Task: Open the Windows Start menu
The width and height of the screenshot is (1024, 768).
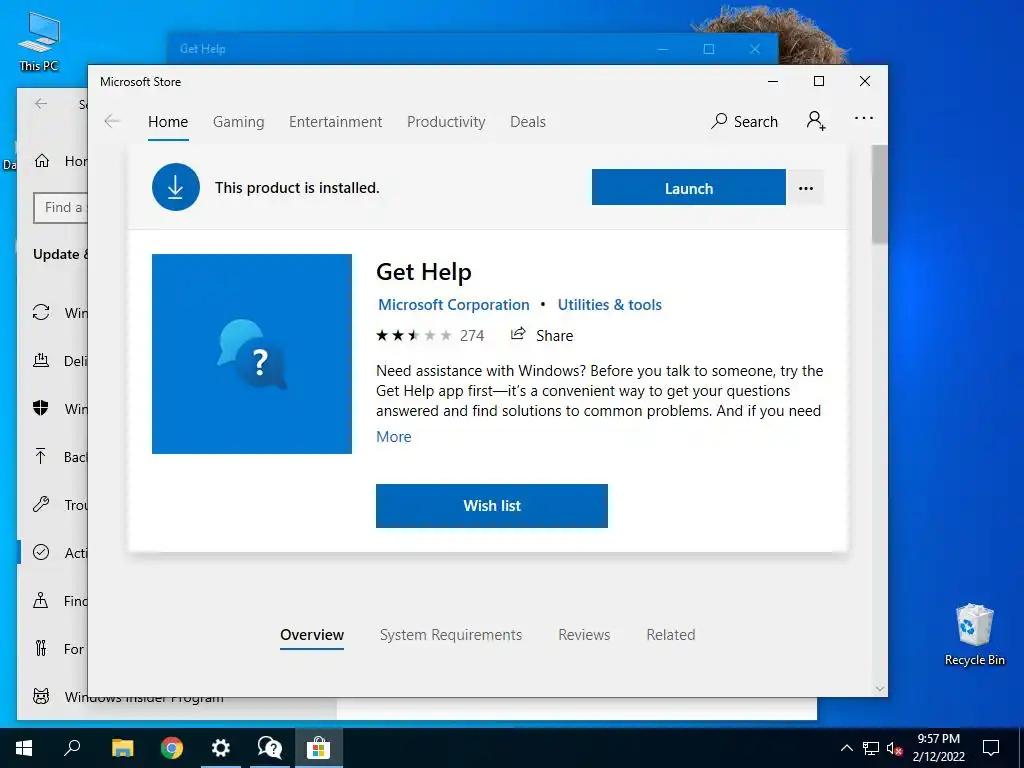Action: click(x=24, y=748)
